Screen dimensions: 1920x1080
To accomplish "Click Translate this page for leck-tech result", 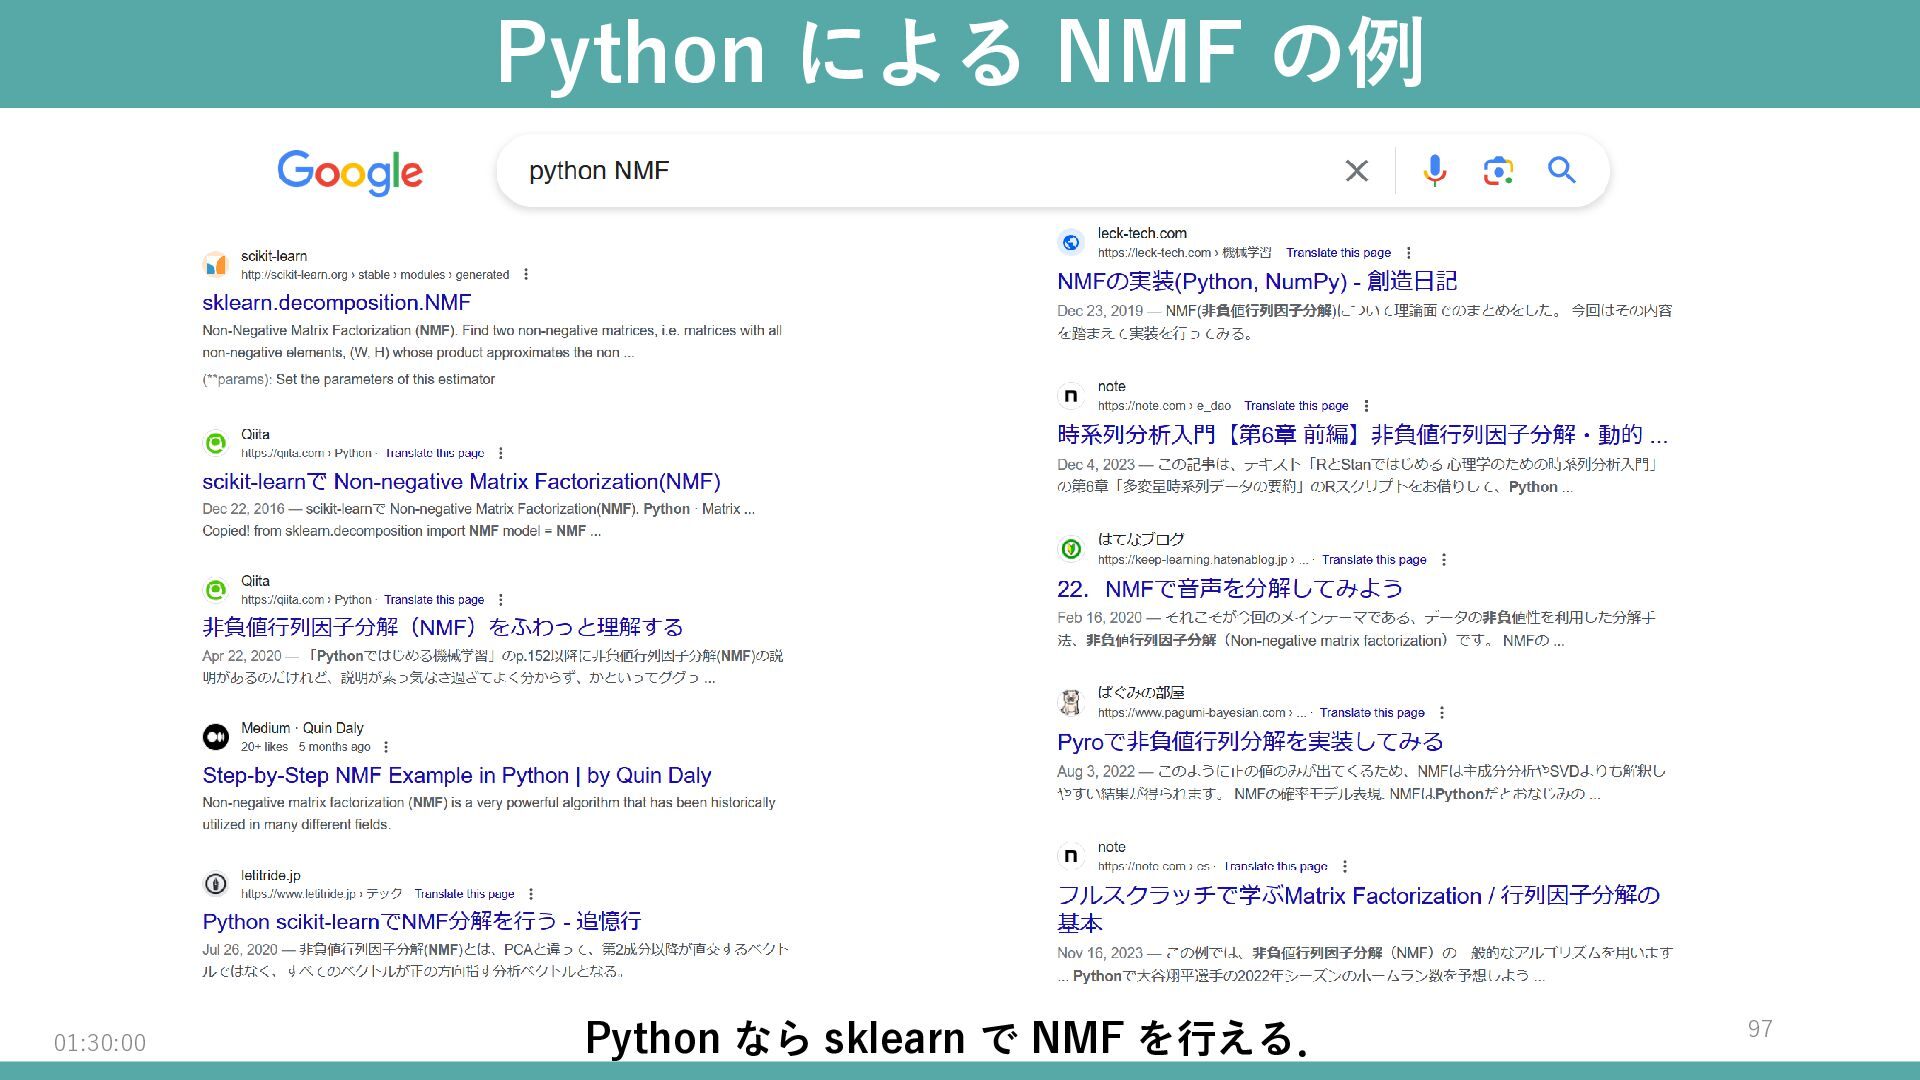I will (x=1338, y=253).
